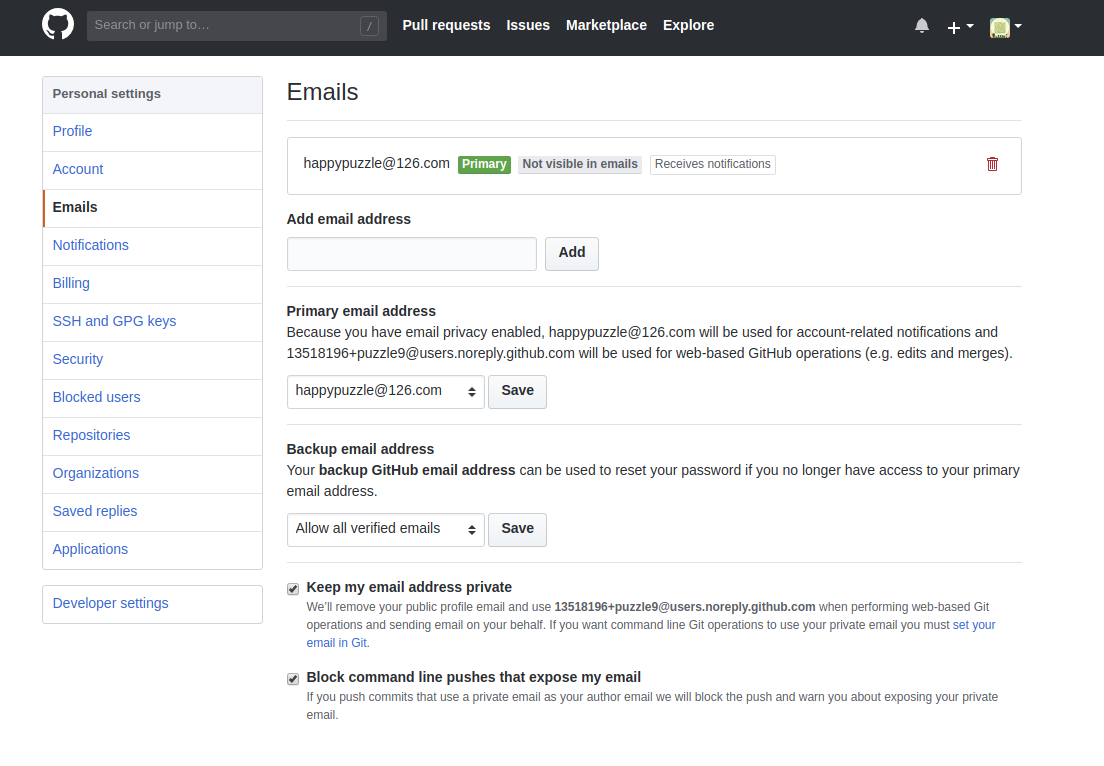Save the primary email address selection

tap(517, 391)
